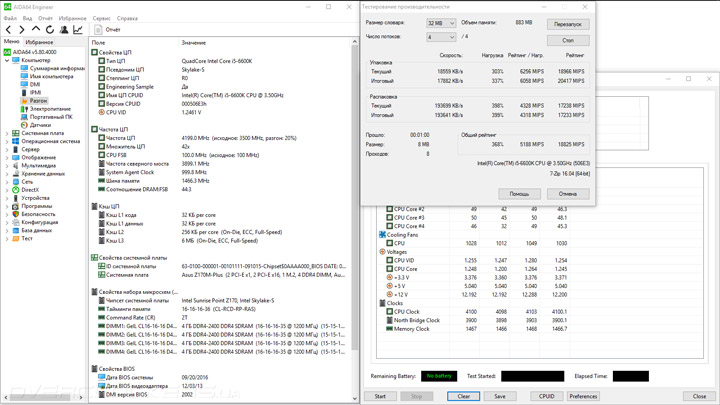This screenshot has width=720, height=405.
Task: Toggle the CPU Clock checkbox
Action: [x=389, y=312]
